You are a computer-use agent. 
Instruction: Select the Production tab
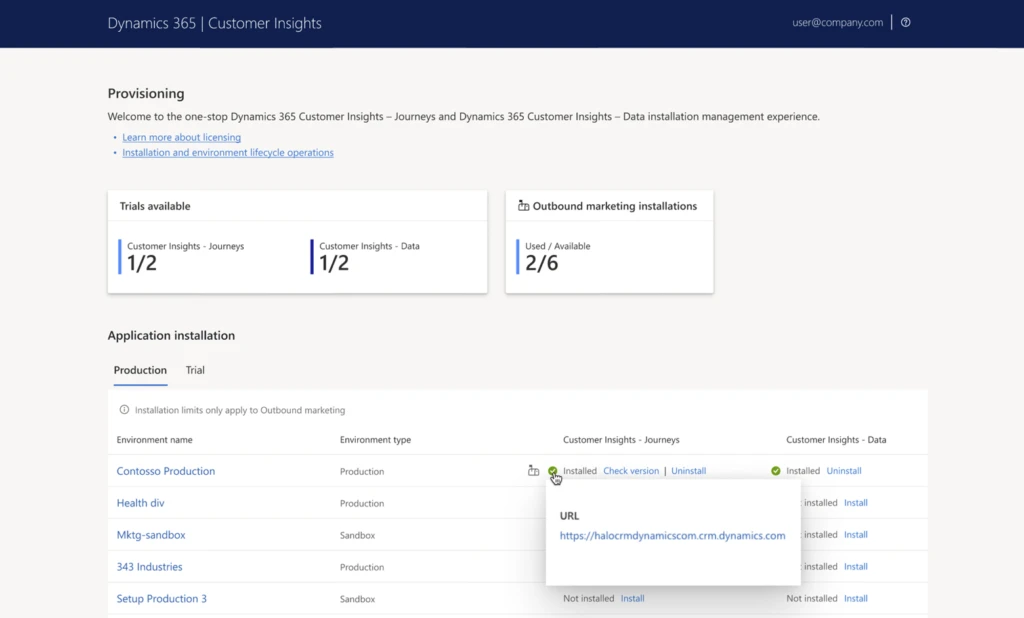[x=140, y=370]
